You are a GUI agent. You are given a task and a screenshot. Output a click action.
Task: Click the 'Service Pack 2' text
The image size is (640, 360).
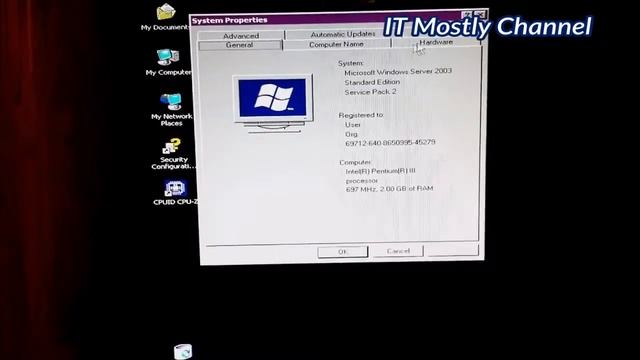(x=370, y=92)
